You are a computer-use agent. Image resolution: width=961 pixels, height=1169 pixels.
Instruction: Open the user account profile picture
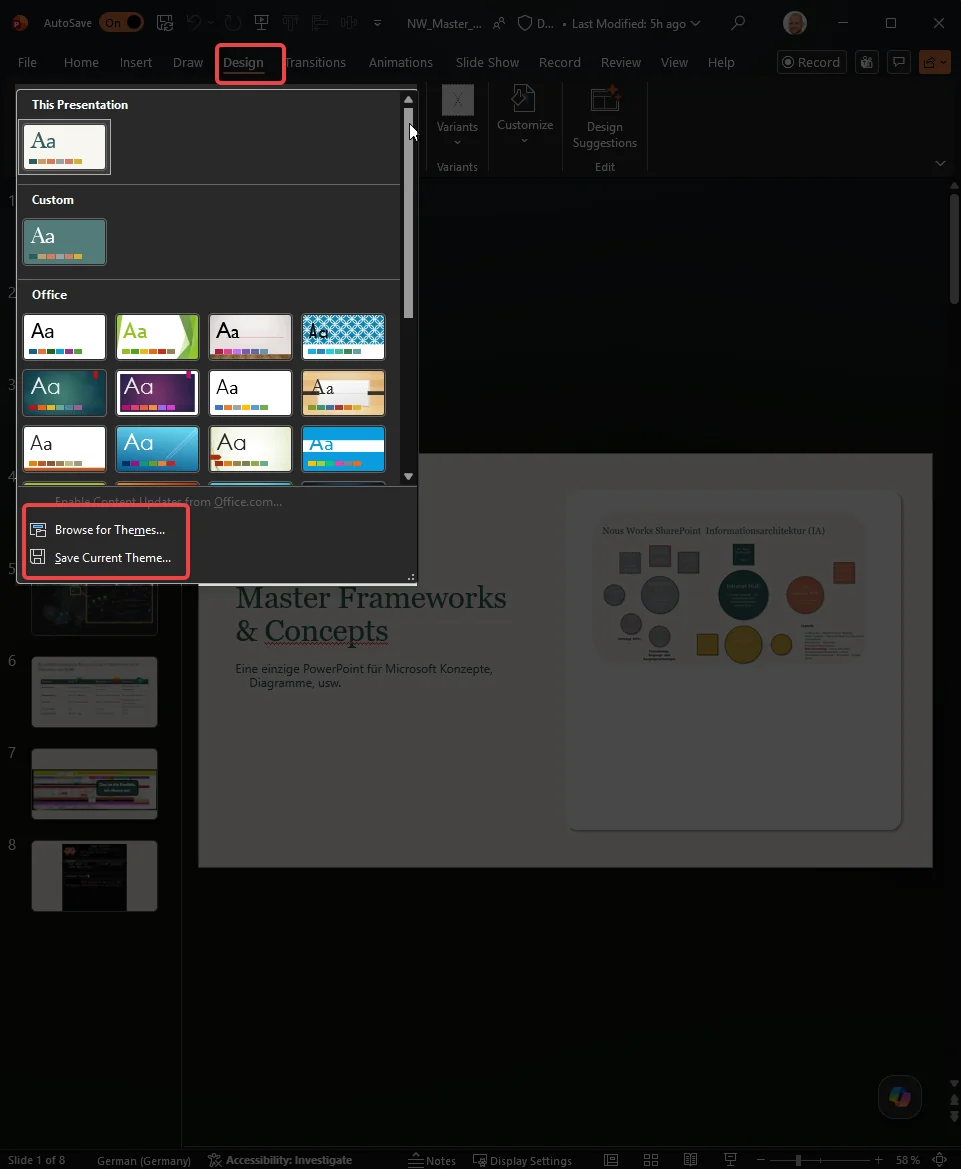coord(795,23)
